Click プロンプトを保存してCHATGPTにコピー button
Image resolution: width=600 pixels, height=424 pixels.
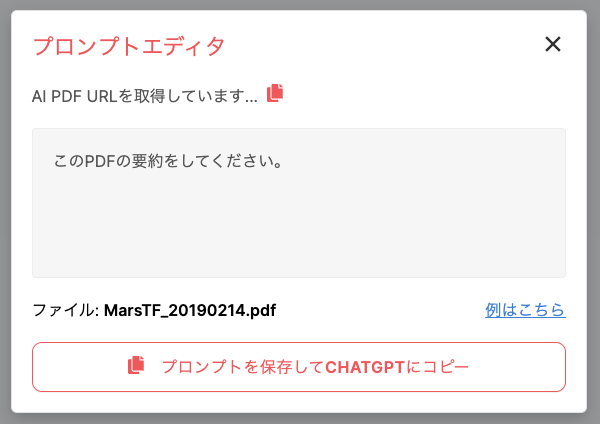[x=299, y=367]
